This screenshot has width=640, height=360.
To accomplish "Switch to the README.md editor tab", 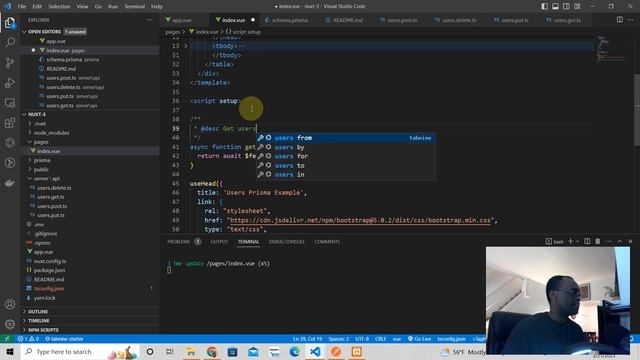I will click(347, 20).
